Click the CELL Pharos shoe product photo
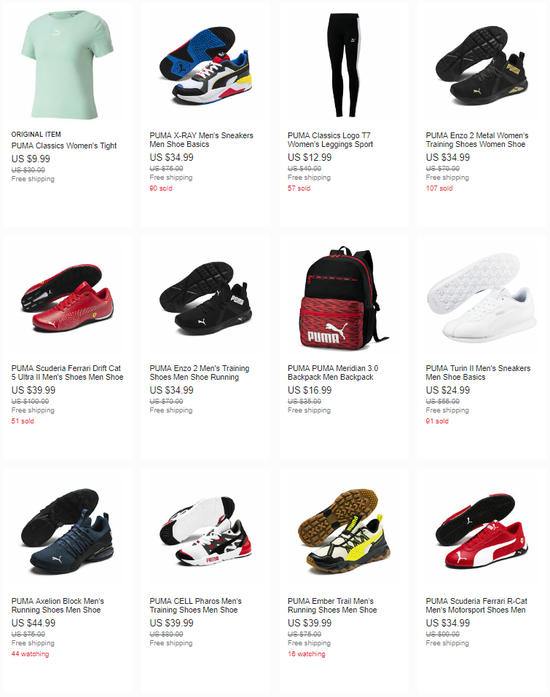 [205, 531]
